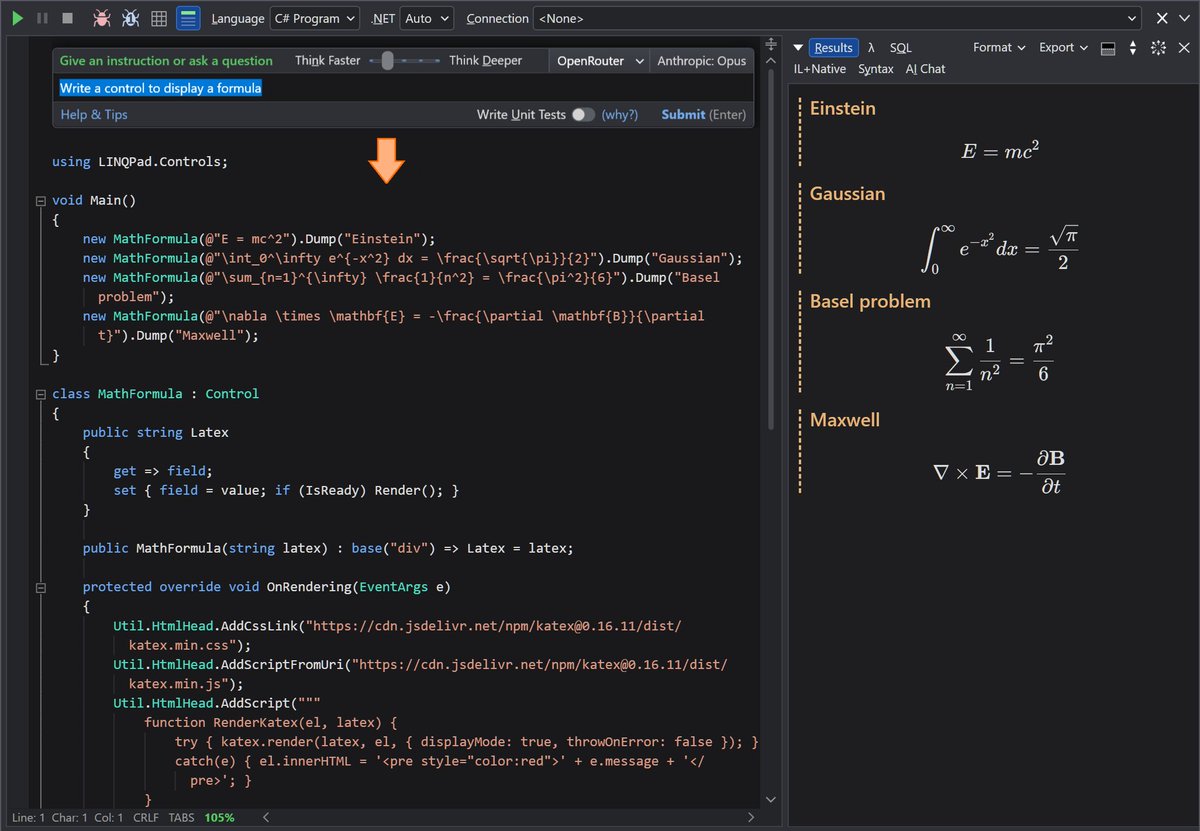Screen dimensions: 1200x831
Task: Collapse the void Main() method
Action: click(x=41, y=200)
